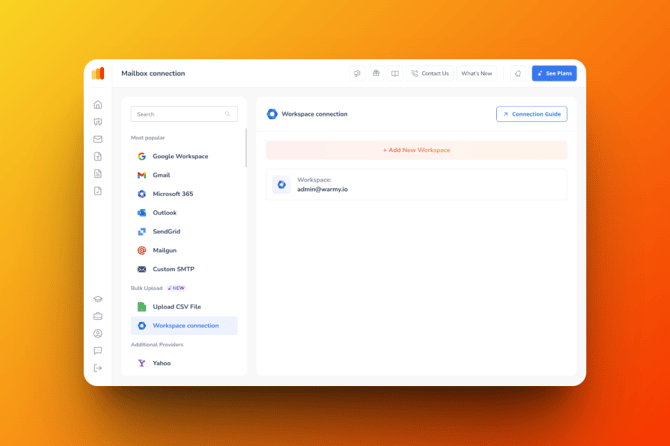Viewport: 670px width, 446px height.
Task: Click the logout arrow icon in sidebar
Action: click(x=98, y=368)
